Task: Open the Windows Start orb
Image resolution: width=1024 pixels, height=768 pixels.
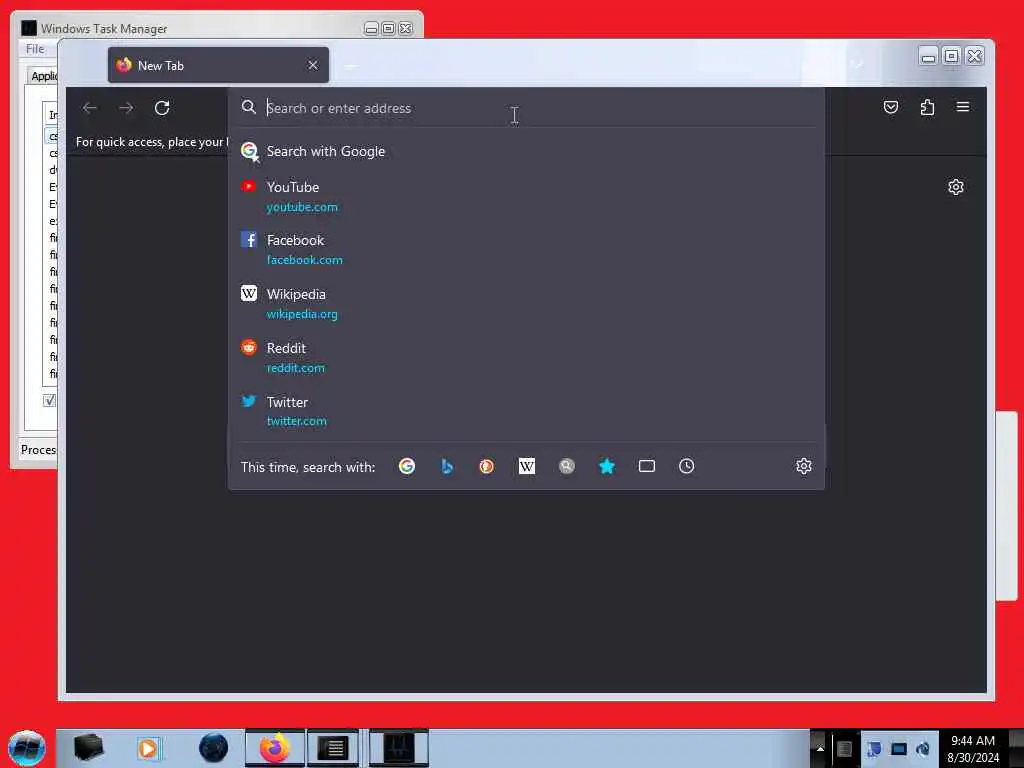Action: [27, 748]
